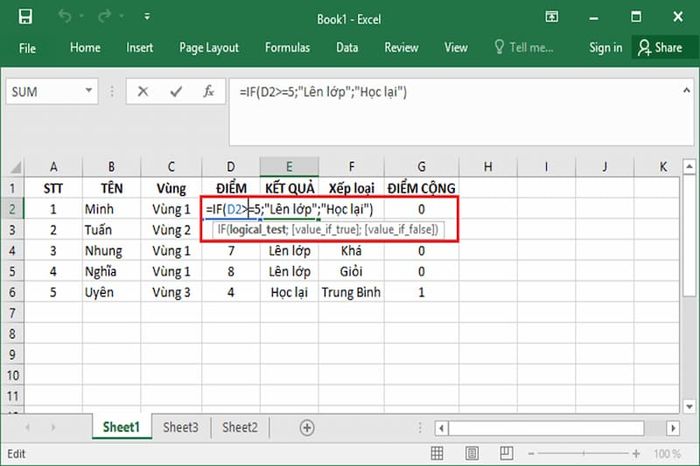This screenshot has height=466, width=700.
Task: Switch to the Insert tab
Action: click(139, 48)
